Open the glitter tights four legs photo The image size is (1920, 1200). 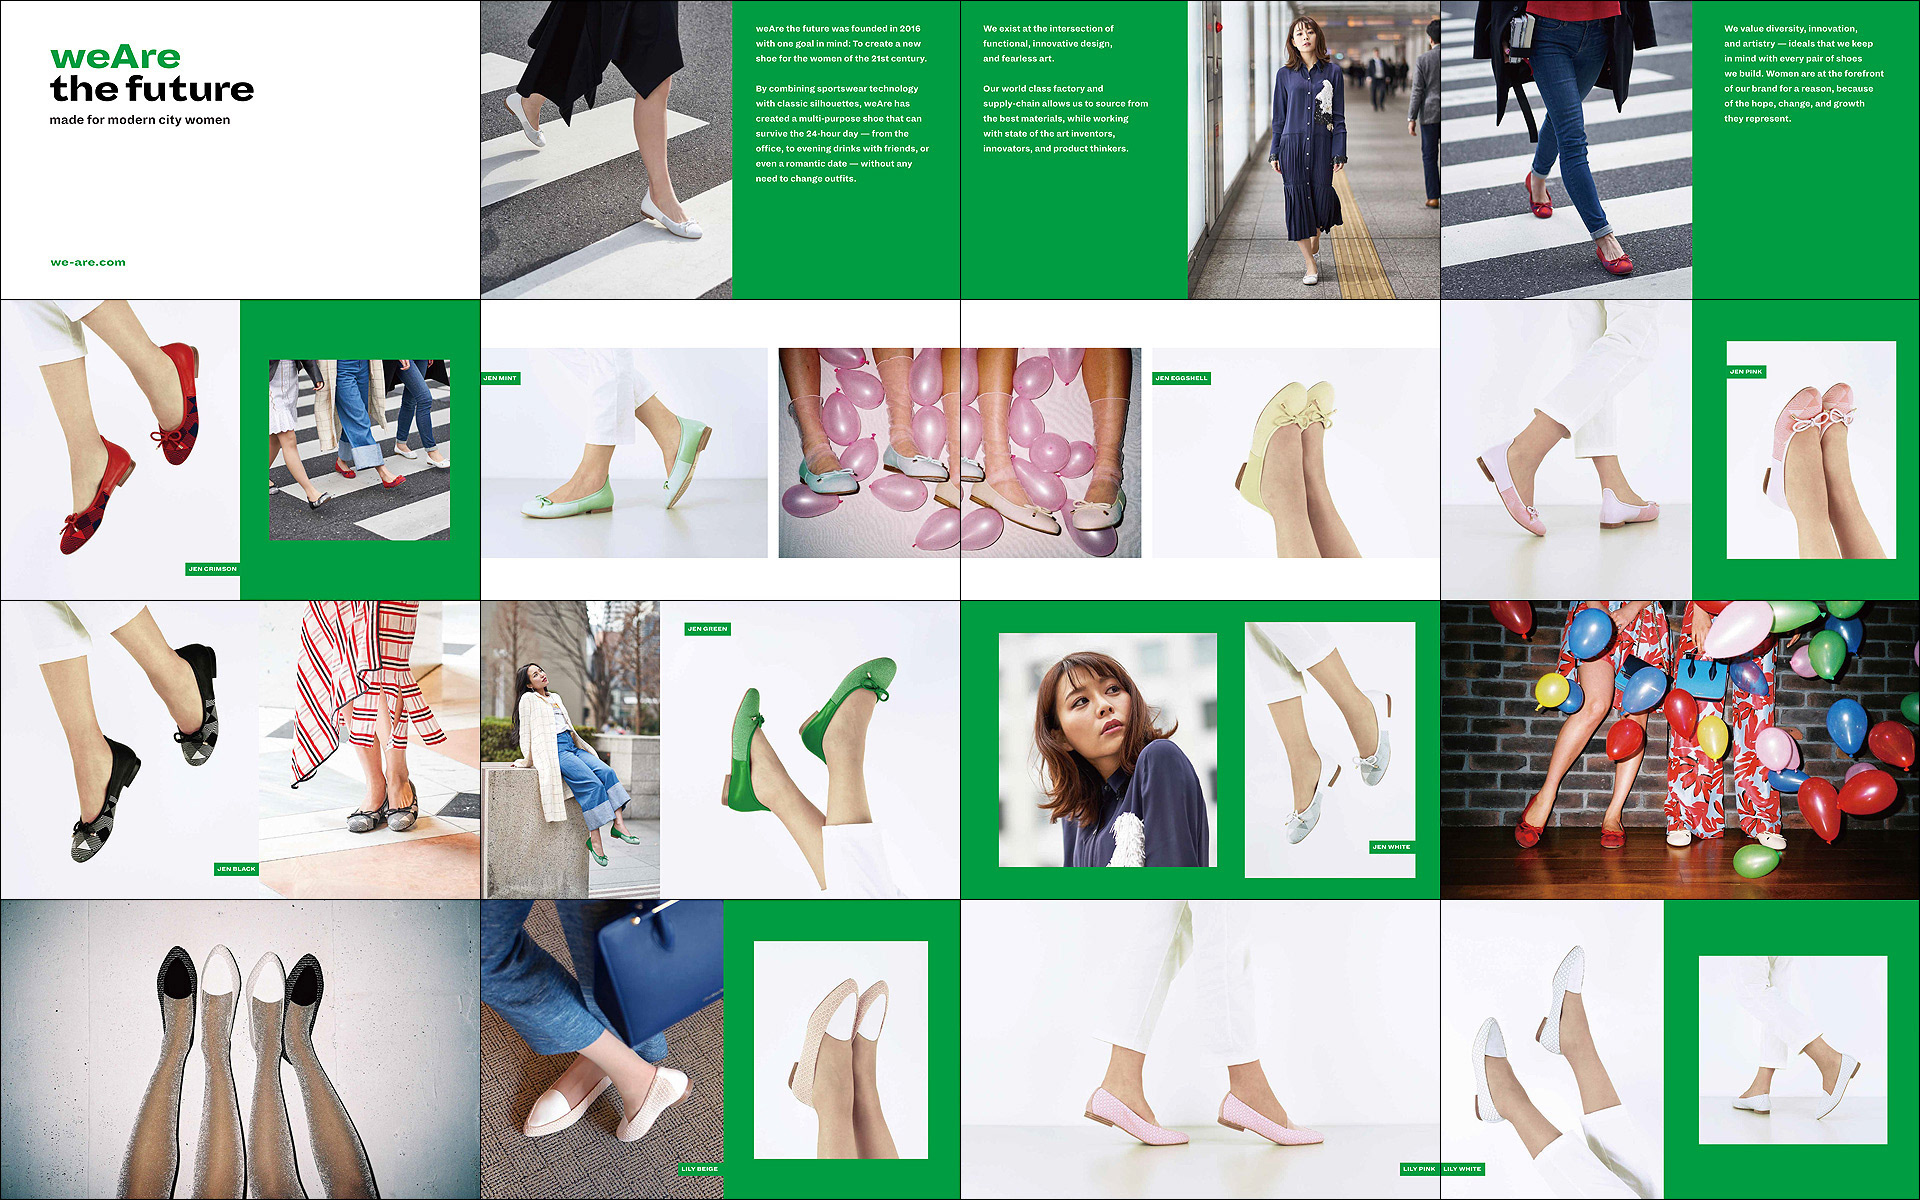click(x=240, y=1050)
